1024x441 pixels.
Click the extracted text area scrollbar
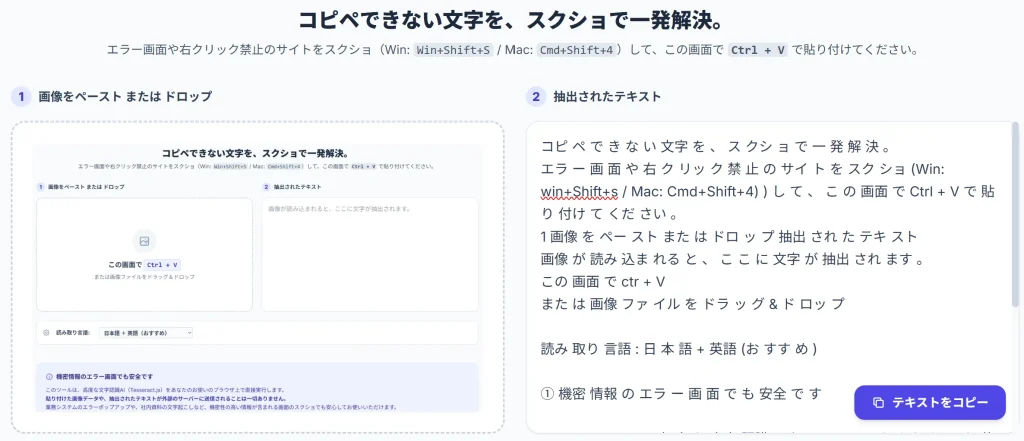click(1015, 216)
